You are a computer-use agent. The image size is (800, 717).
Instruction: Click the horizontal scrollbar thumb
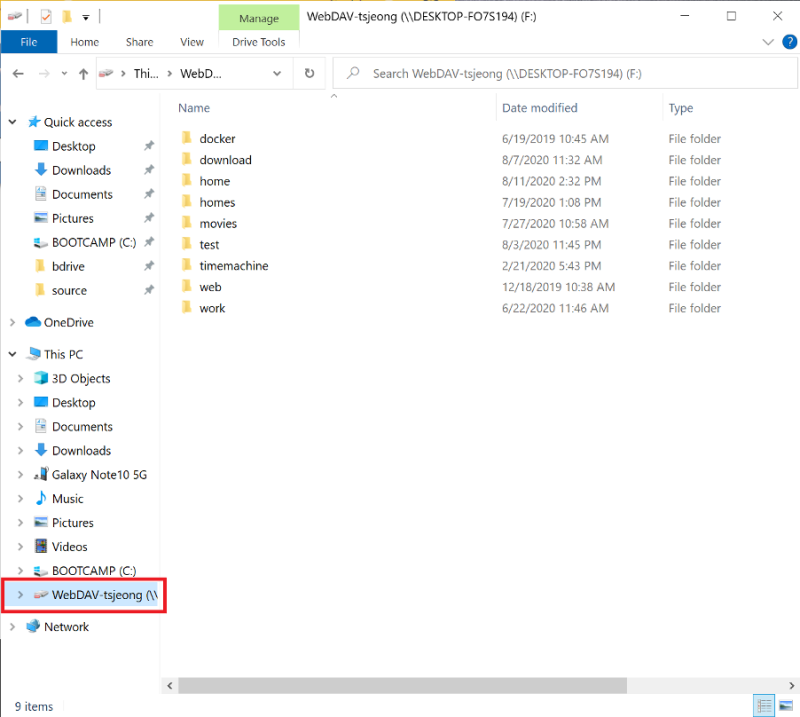(402, 685)
